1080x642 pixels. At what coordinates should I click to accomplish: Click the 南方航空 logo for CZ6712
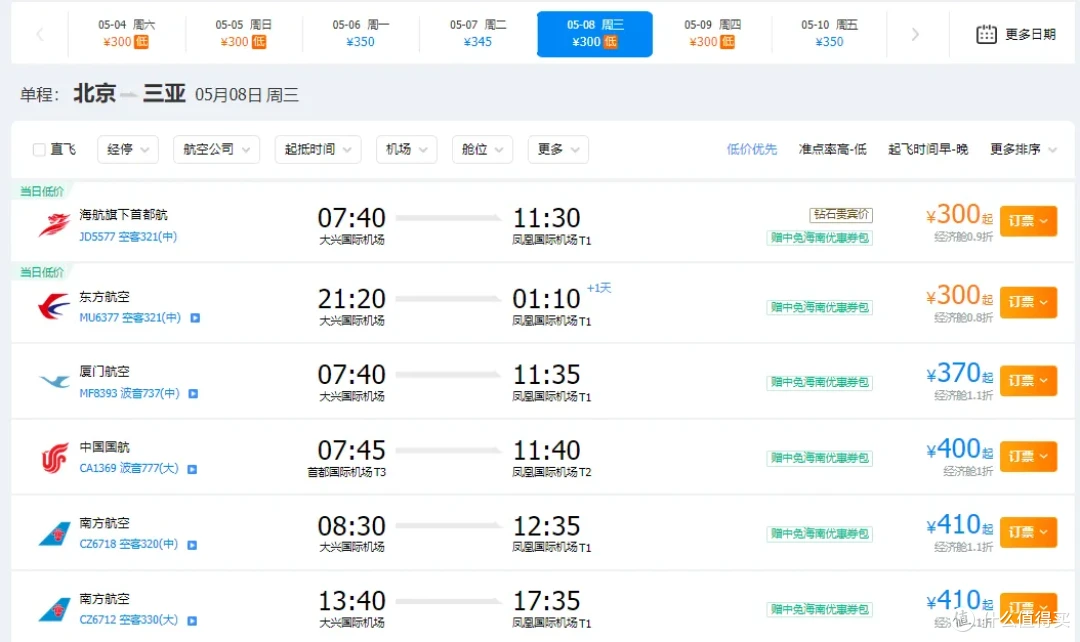(x=54, y=609)
